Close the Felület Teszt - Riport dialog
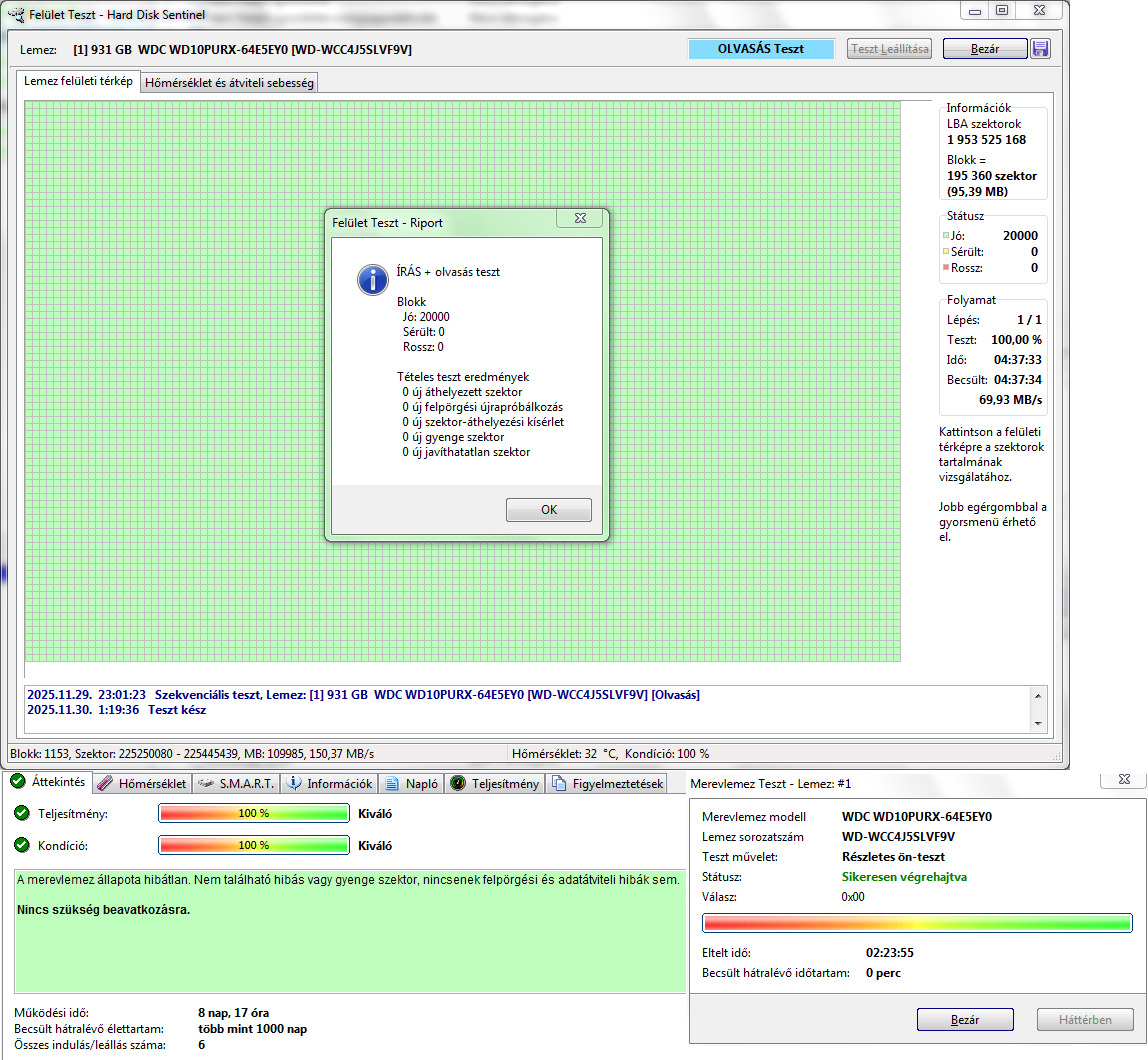The width and height of the screenshot is (1148, 1060). point(580,218)
